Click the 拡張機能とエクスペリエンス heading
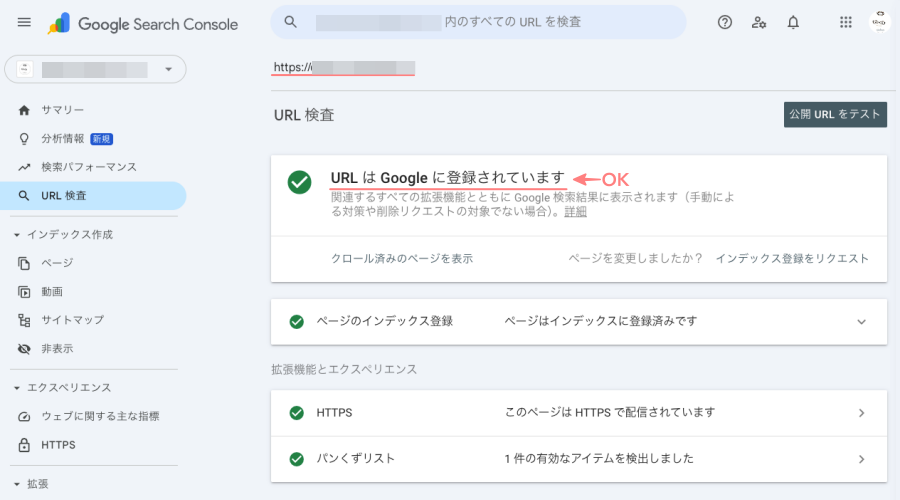The height and width of the screenshot is (500, 900). pyautogui.click(x=344, y=370)
